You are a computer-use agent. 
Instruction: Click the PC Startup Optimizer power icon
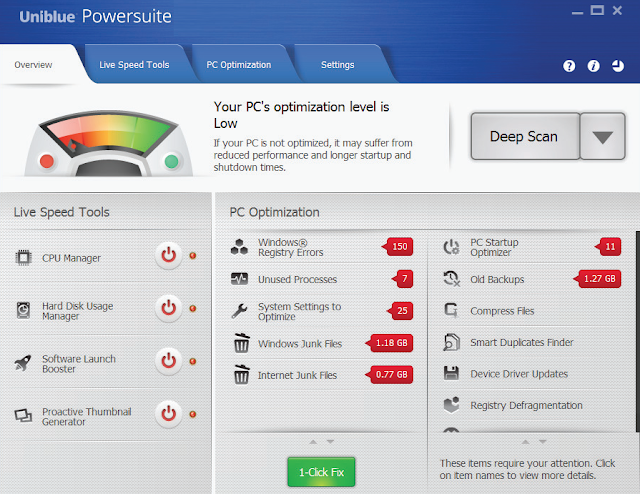(x=451, y=247)
